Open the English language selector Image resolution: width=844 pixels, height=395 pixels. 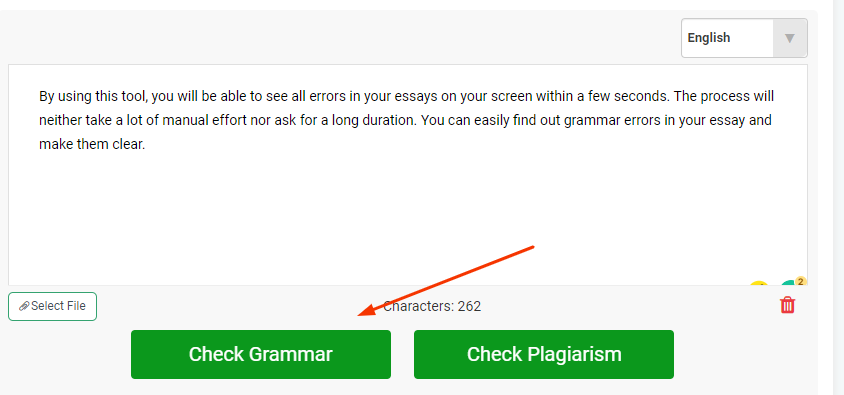744,38
